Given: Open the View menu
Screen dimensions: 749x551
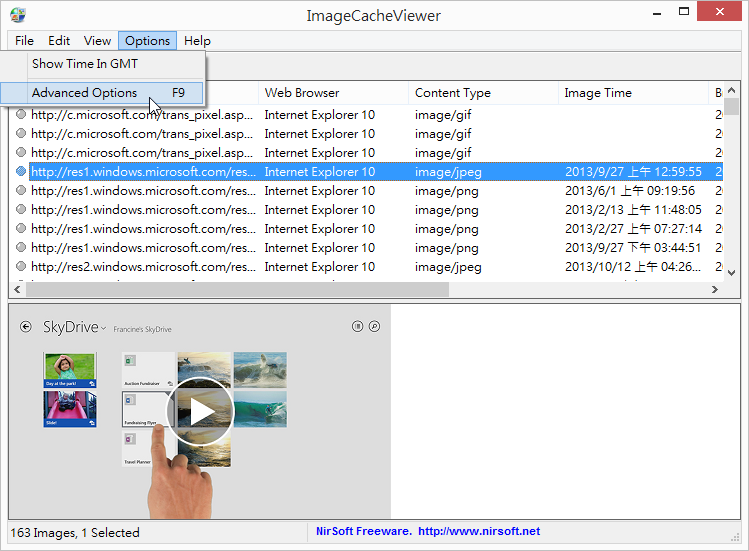Looking at the screenshot, I should pos(97,41).
